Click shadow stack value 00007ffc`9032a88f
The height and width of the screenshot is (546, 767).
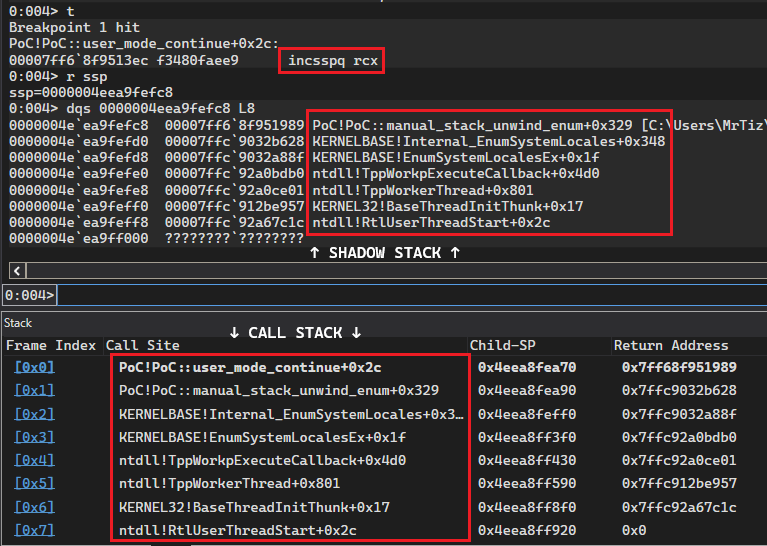click(234, 158)
